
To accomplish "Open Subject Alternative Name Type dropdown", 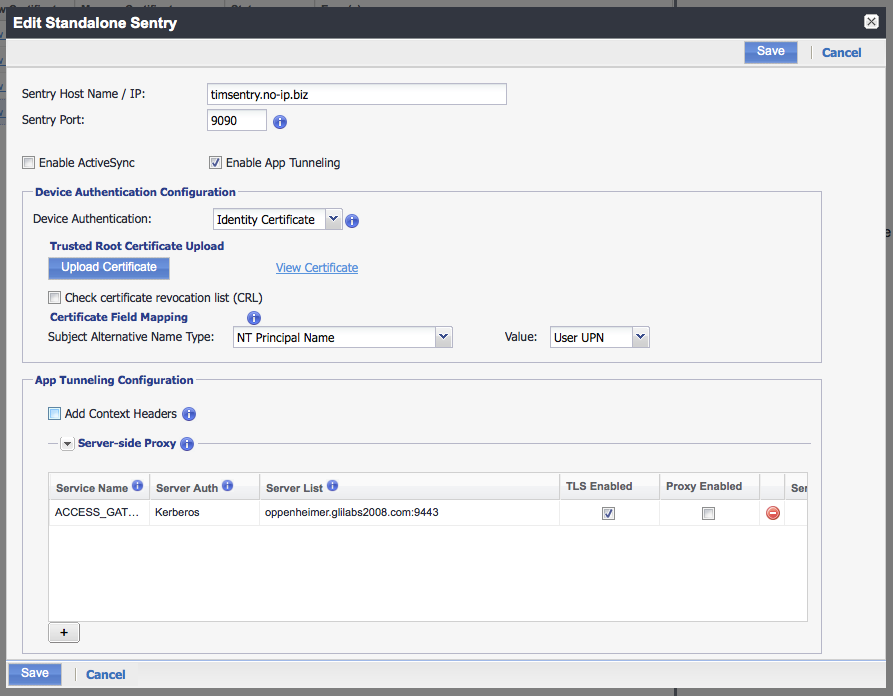I will tap(342, 338).
